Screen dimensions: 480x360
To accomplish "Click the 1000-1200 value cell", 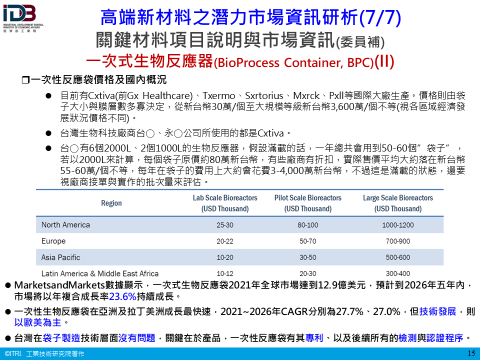I will [x=398, y=225].
